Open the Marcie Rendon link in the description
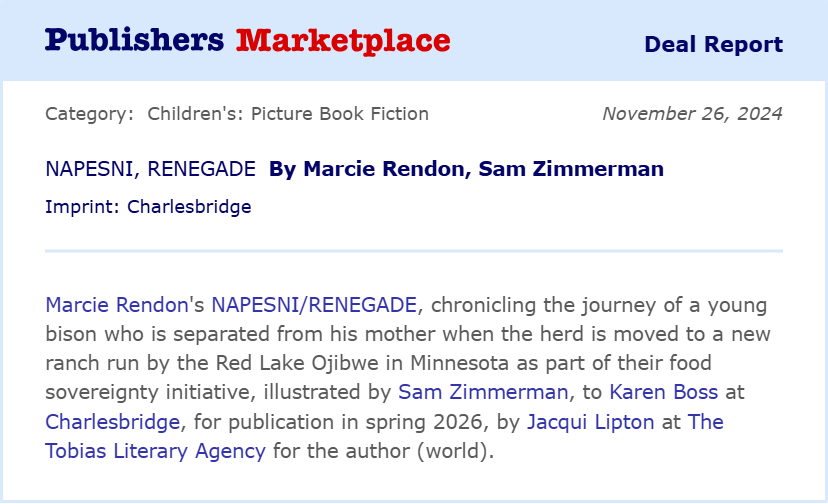Image resolution: width=828 pixels, height=504 pixels. pos(117,305)
